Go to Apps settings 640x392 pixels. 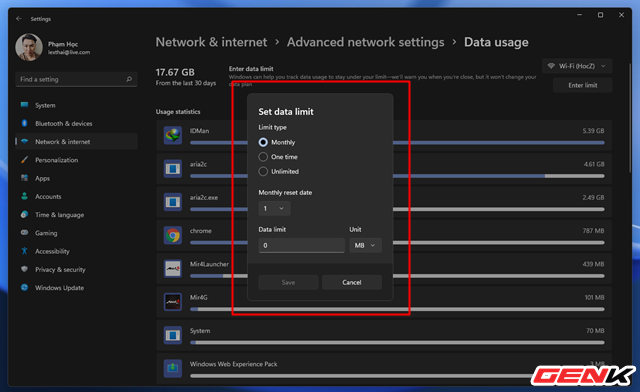(x=76, y=178)
